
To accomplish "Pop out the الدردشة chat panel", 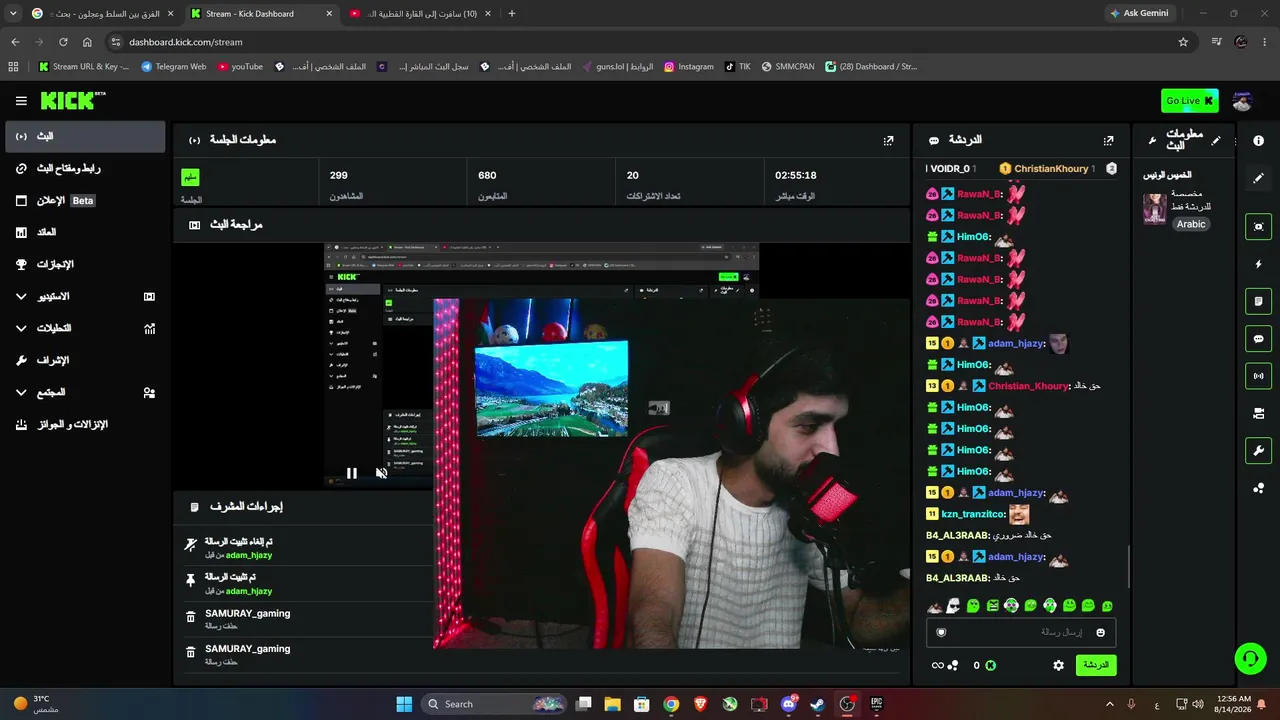I will tap(1108, 141).
